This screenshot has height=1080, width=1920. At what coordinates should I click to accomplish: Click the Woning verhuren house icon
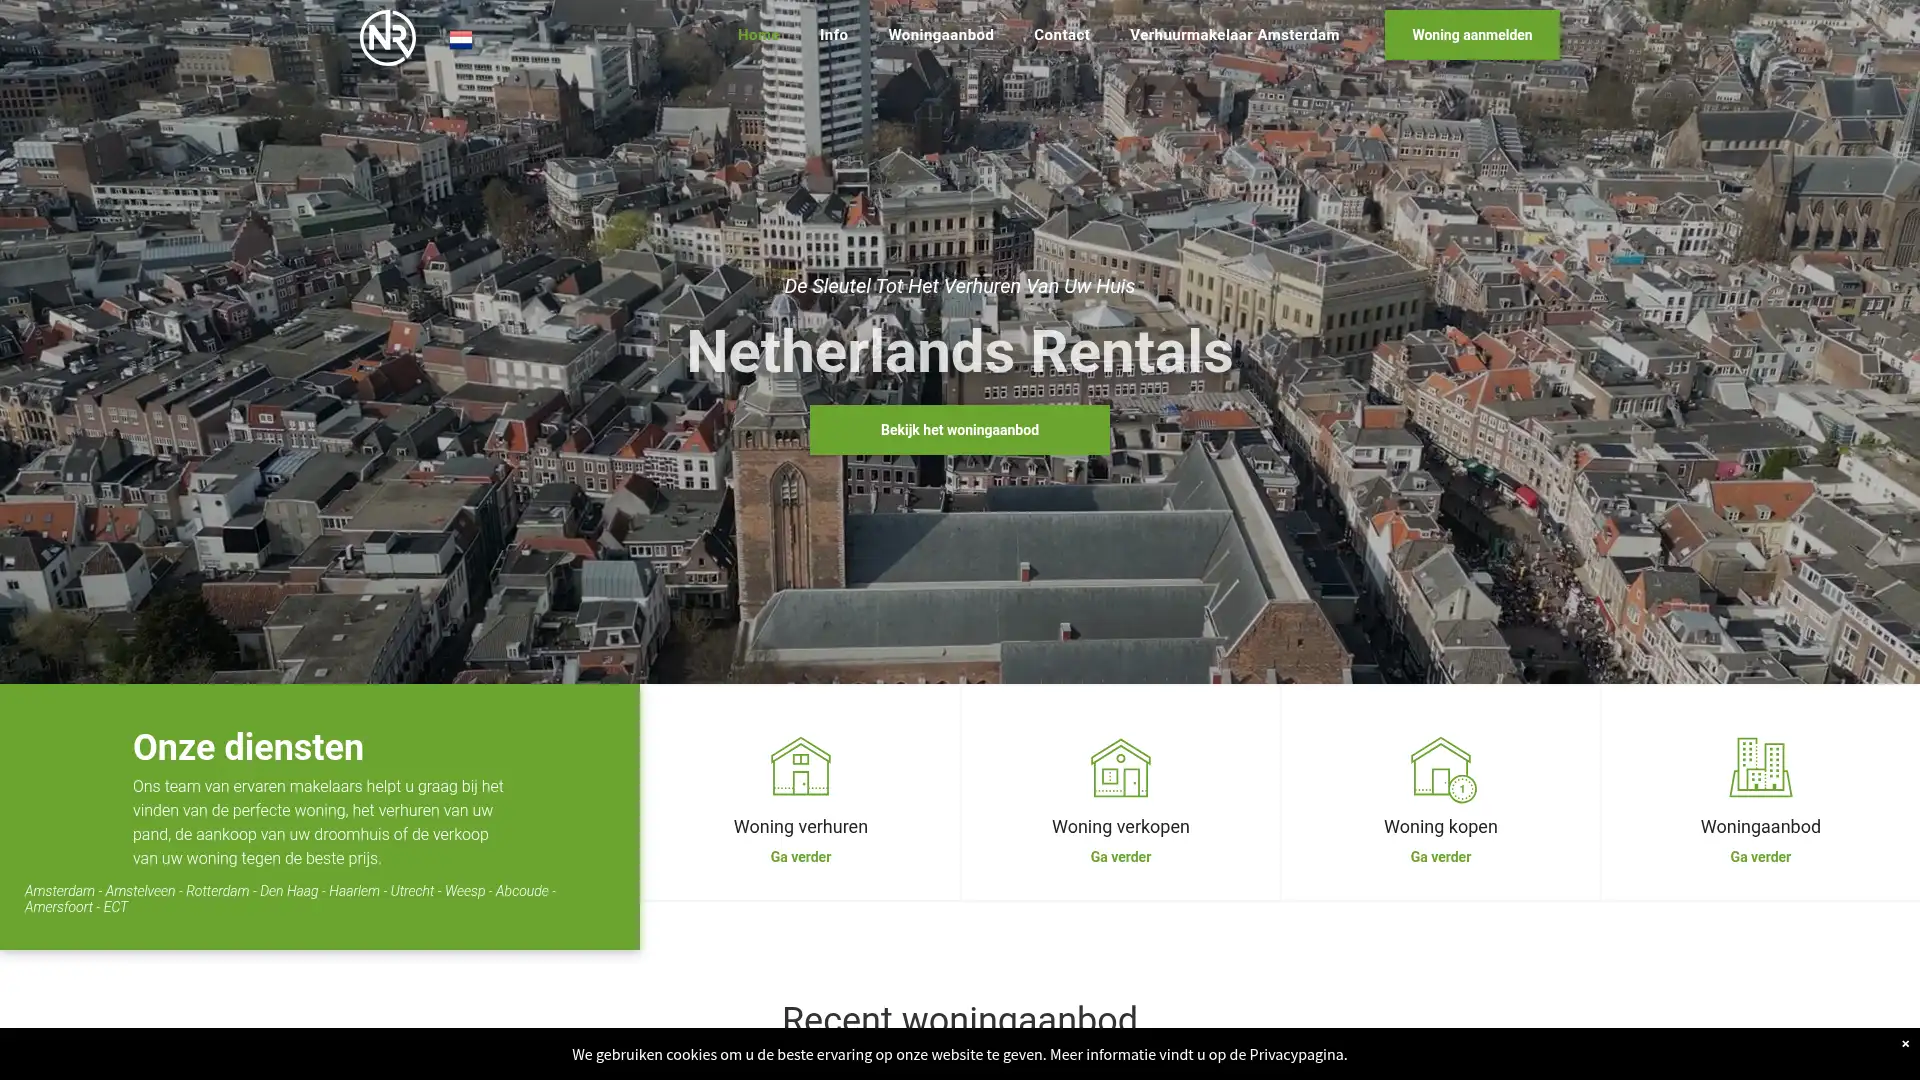pyautogui.click(x=800, y=766)
